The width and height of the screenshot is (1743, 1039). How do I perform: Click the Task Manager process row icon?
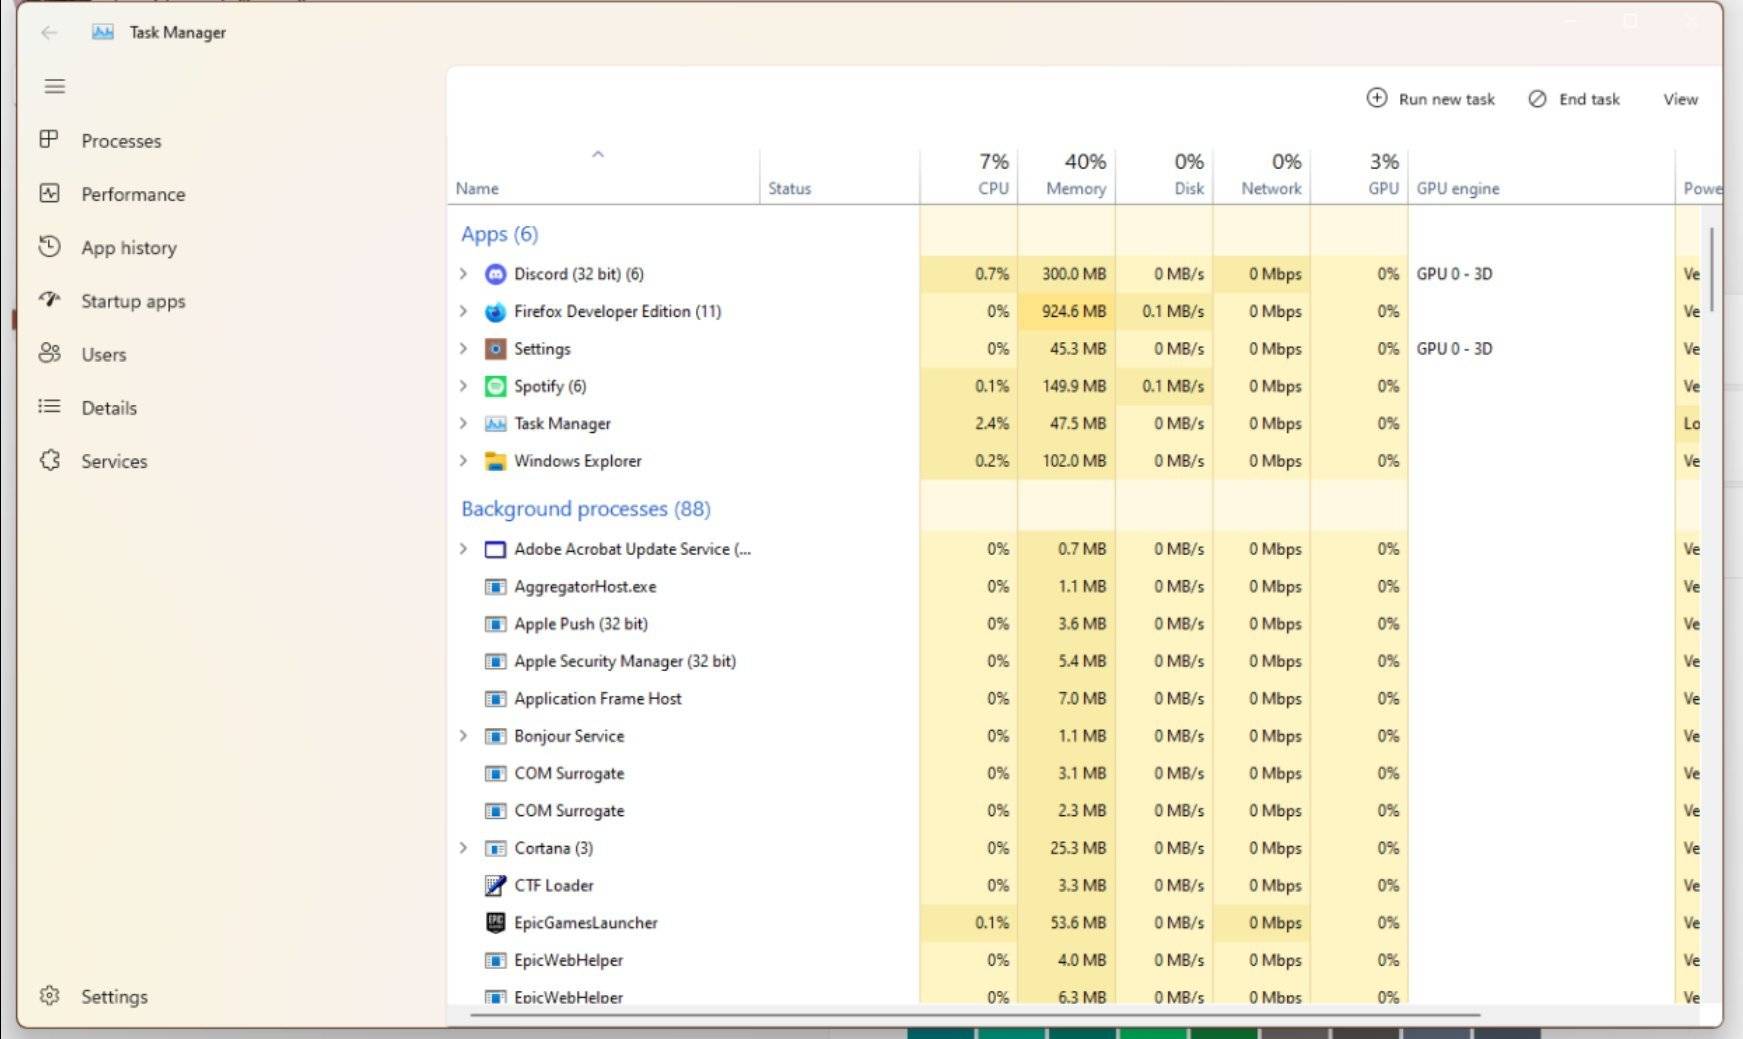(x=495, y=424)
